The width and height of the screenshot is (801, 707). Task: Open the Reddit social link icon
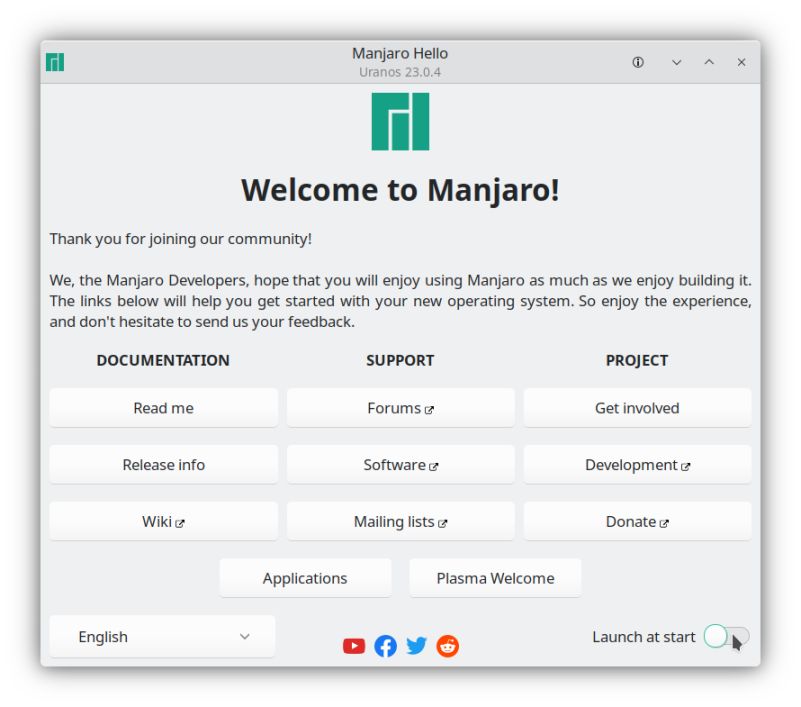pos(447,646)
